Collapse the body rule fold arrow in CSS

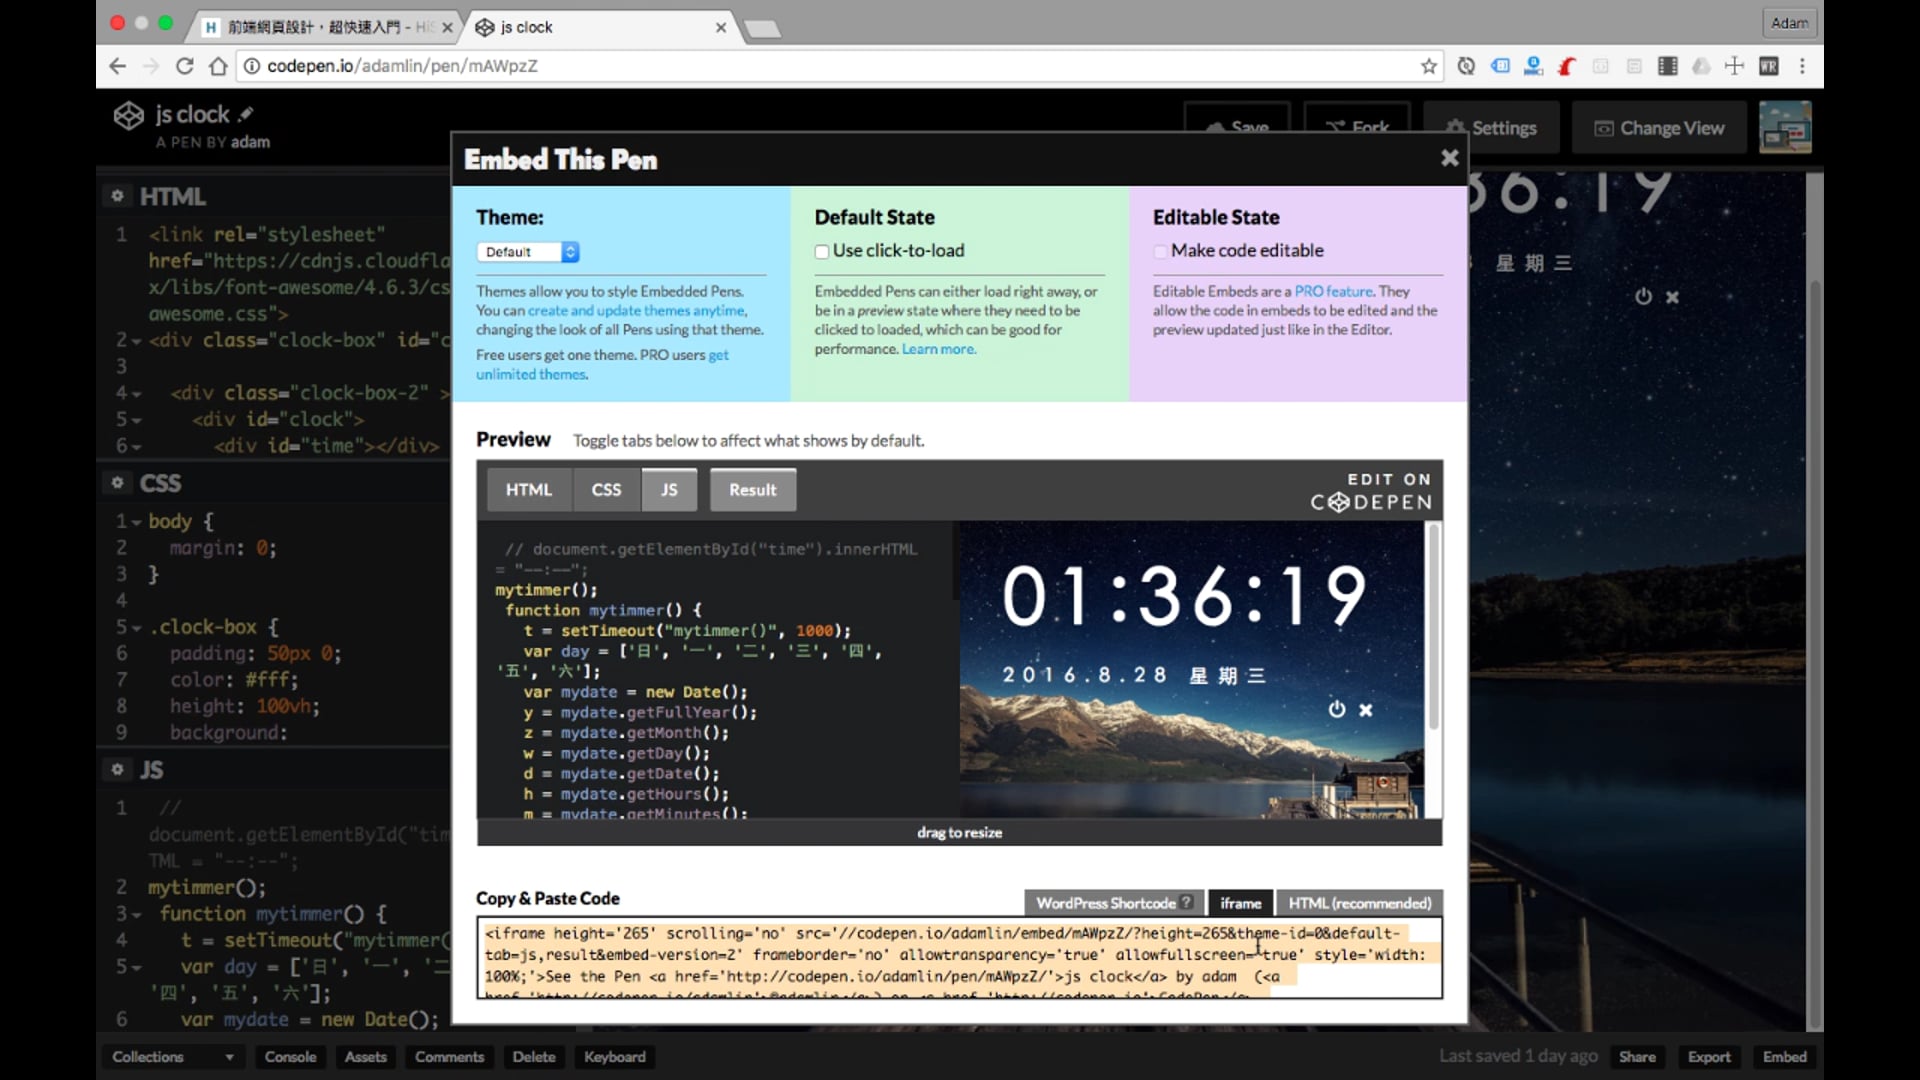(136, 522)
